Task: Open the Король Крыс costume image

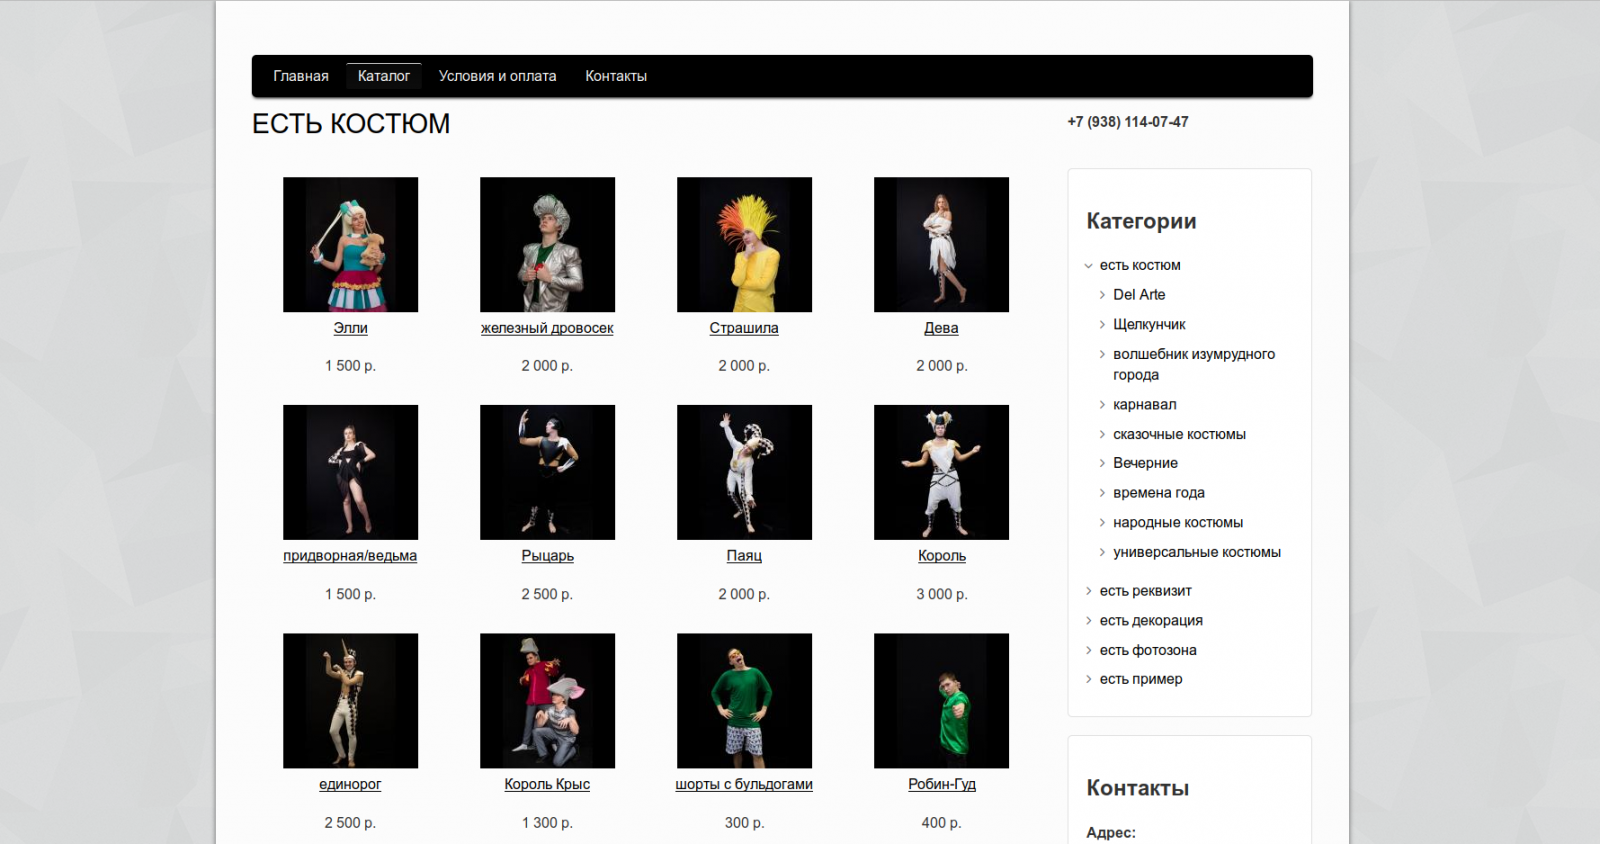Action: pos(547,701)
